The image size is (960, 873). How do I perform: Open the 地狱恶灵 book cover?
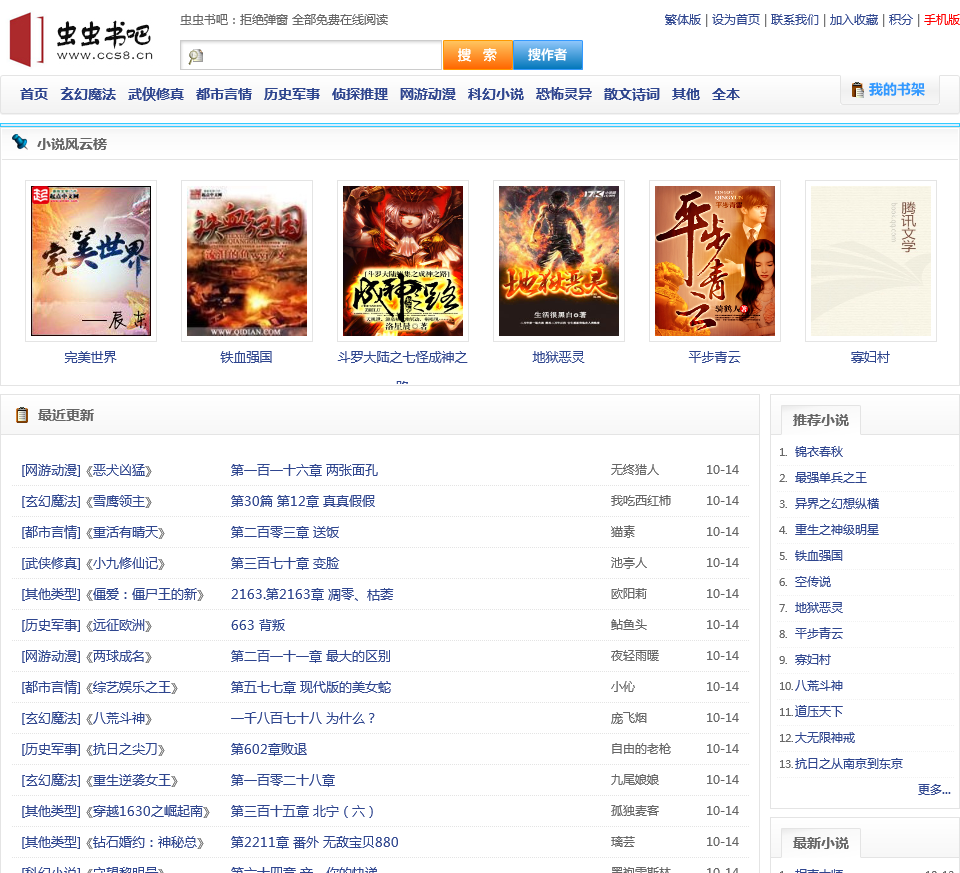click(x=559, y=261)
